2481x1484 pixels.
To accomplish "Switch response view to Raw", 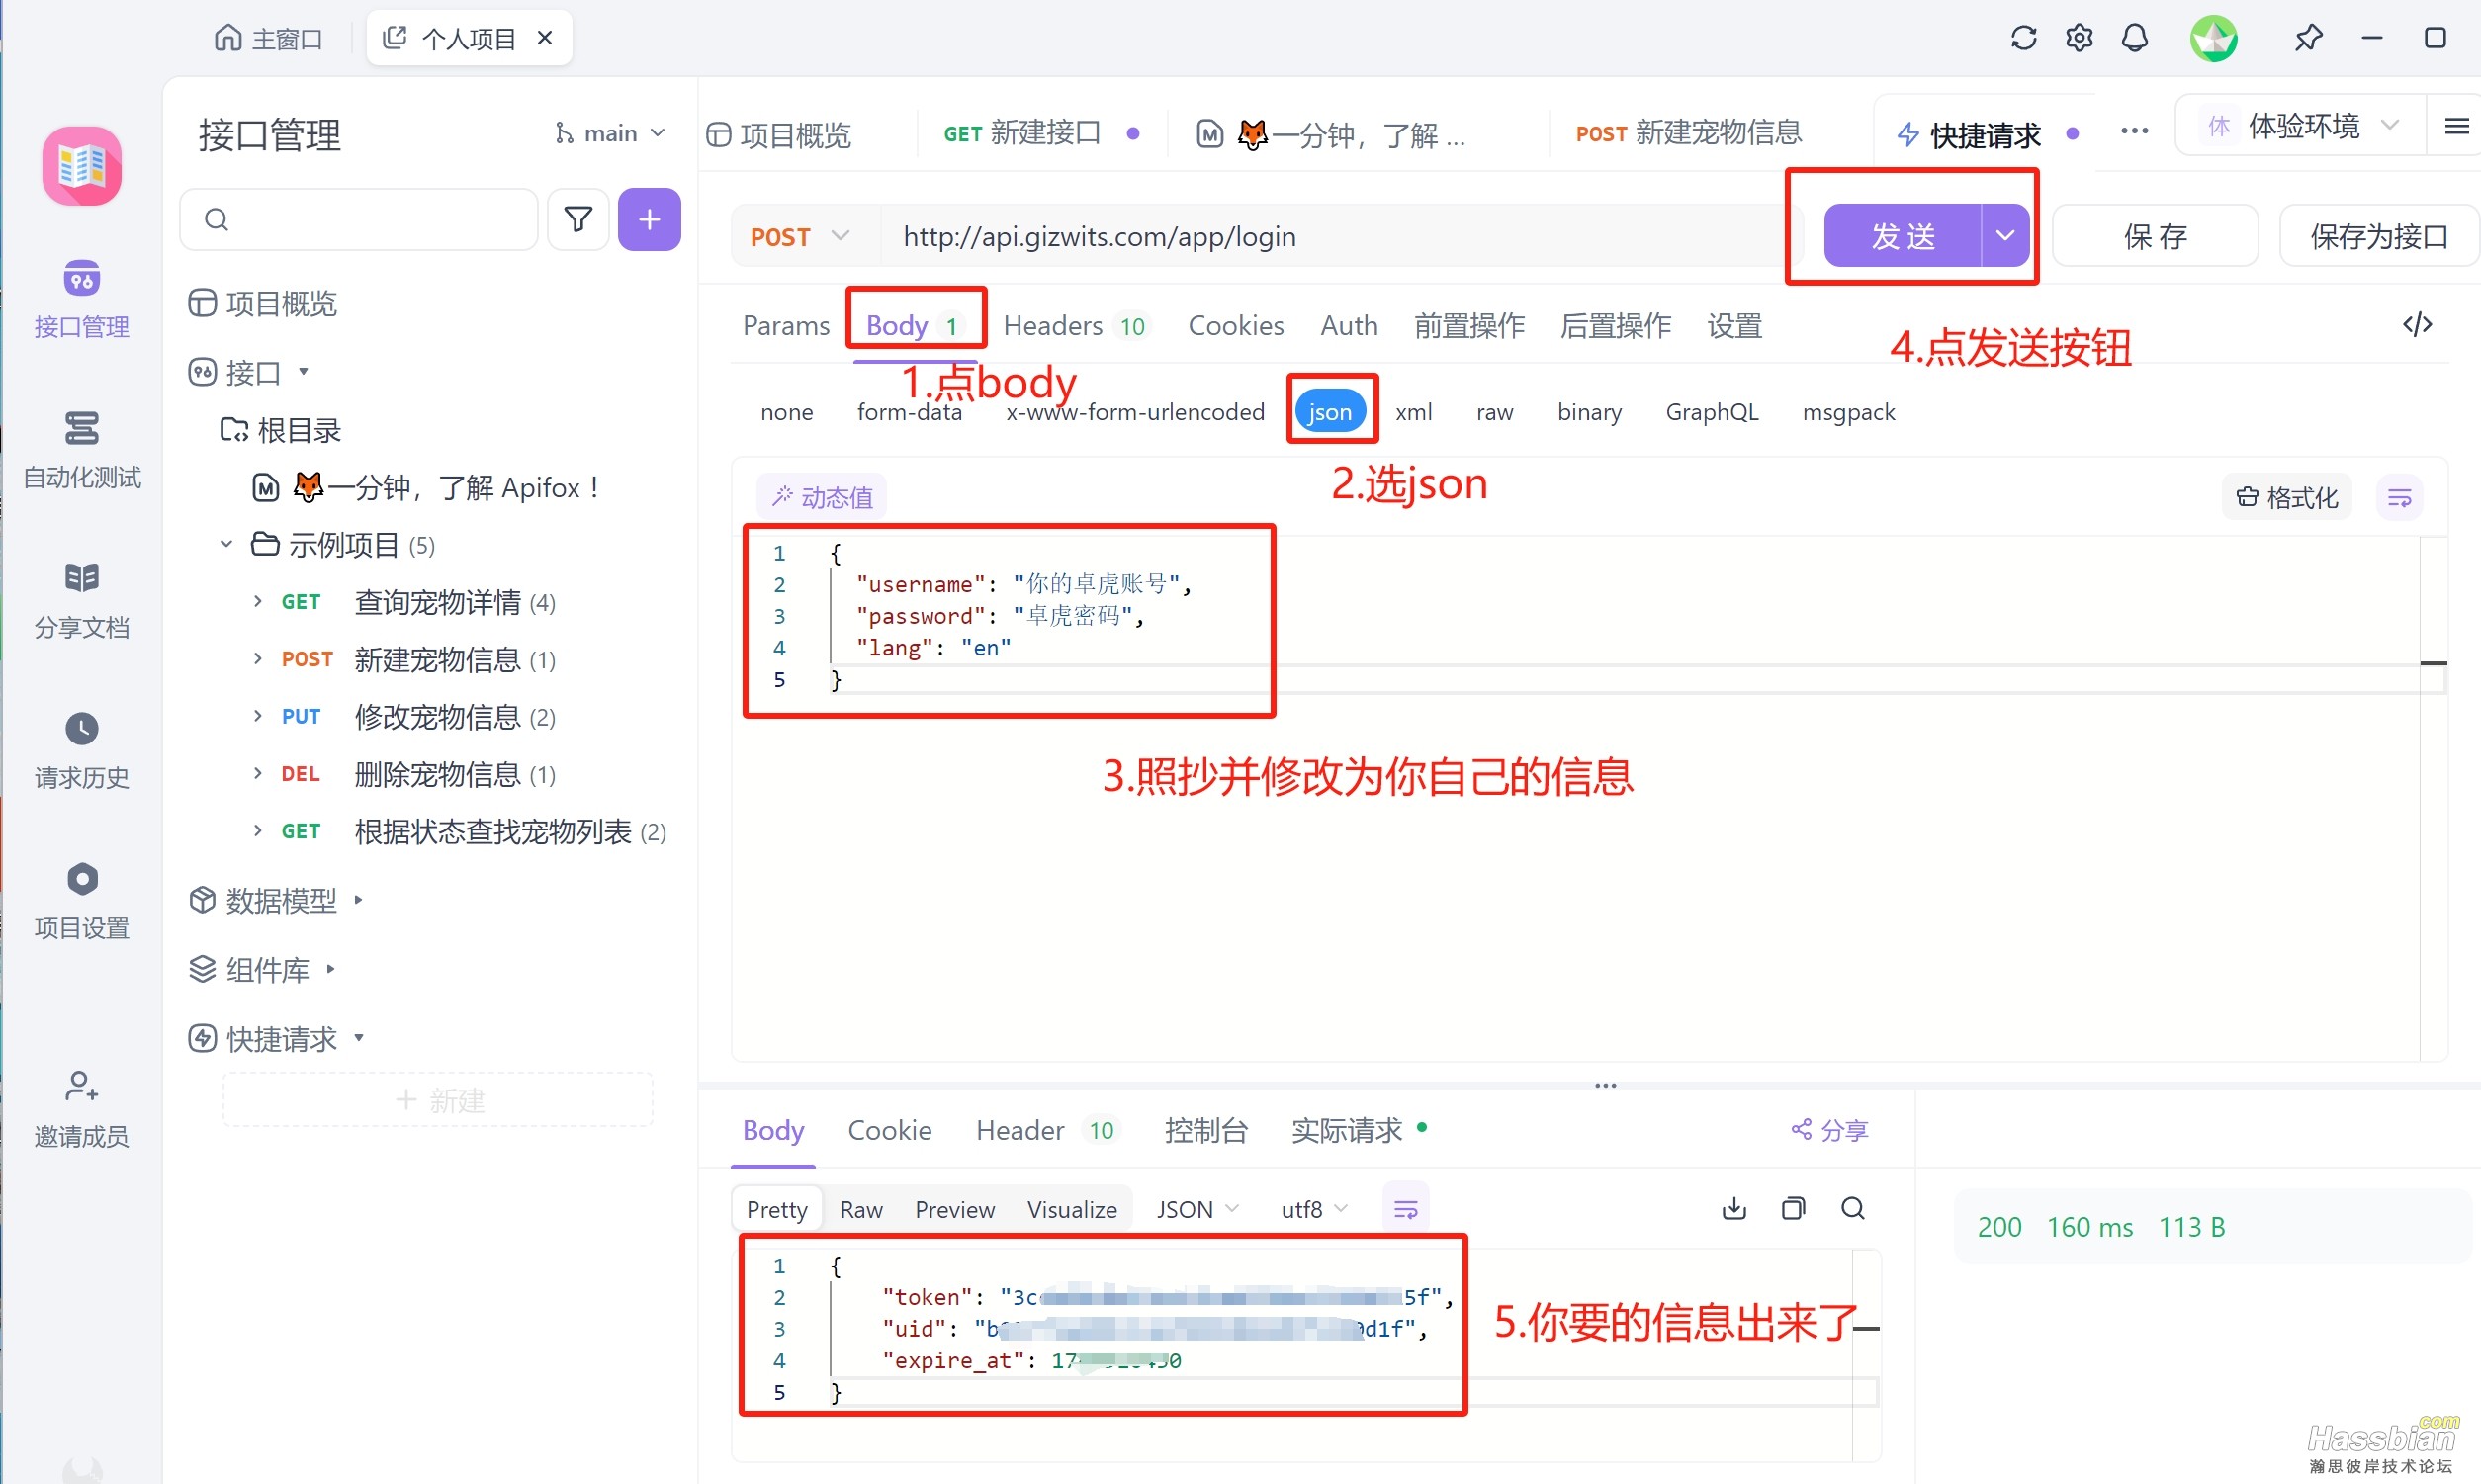I will [861, 1209].
